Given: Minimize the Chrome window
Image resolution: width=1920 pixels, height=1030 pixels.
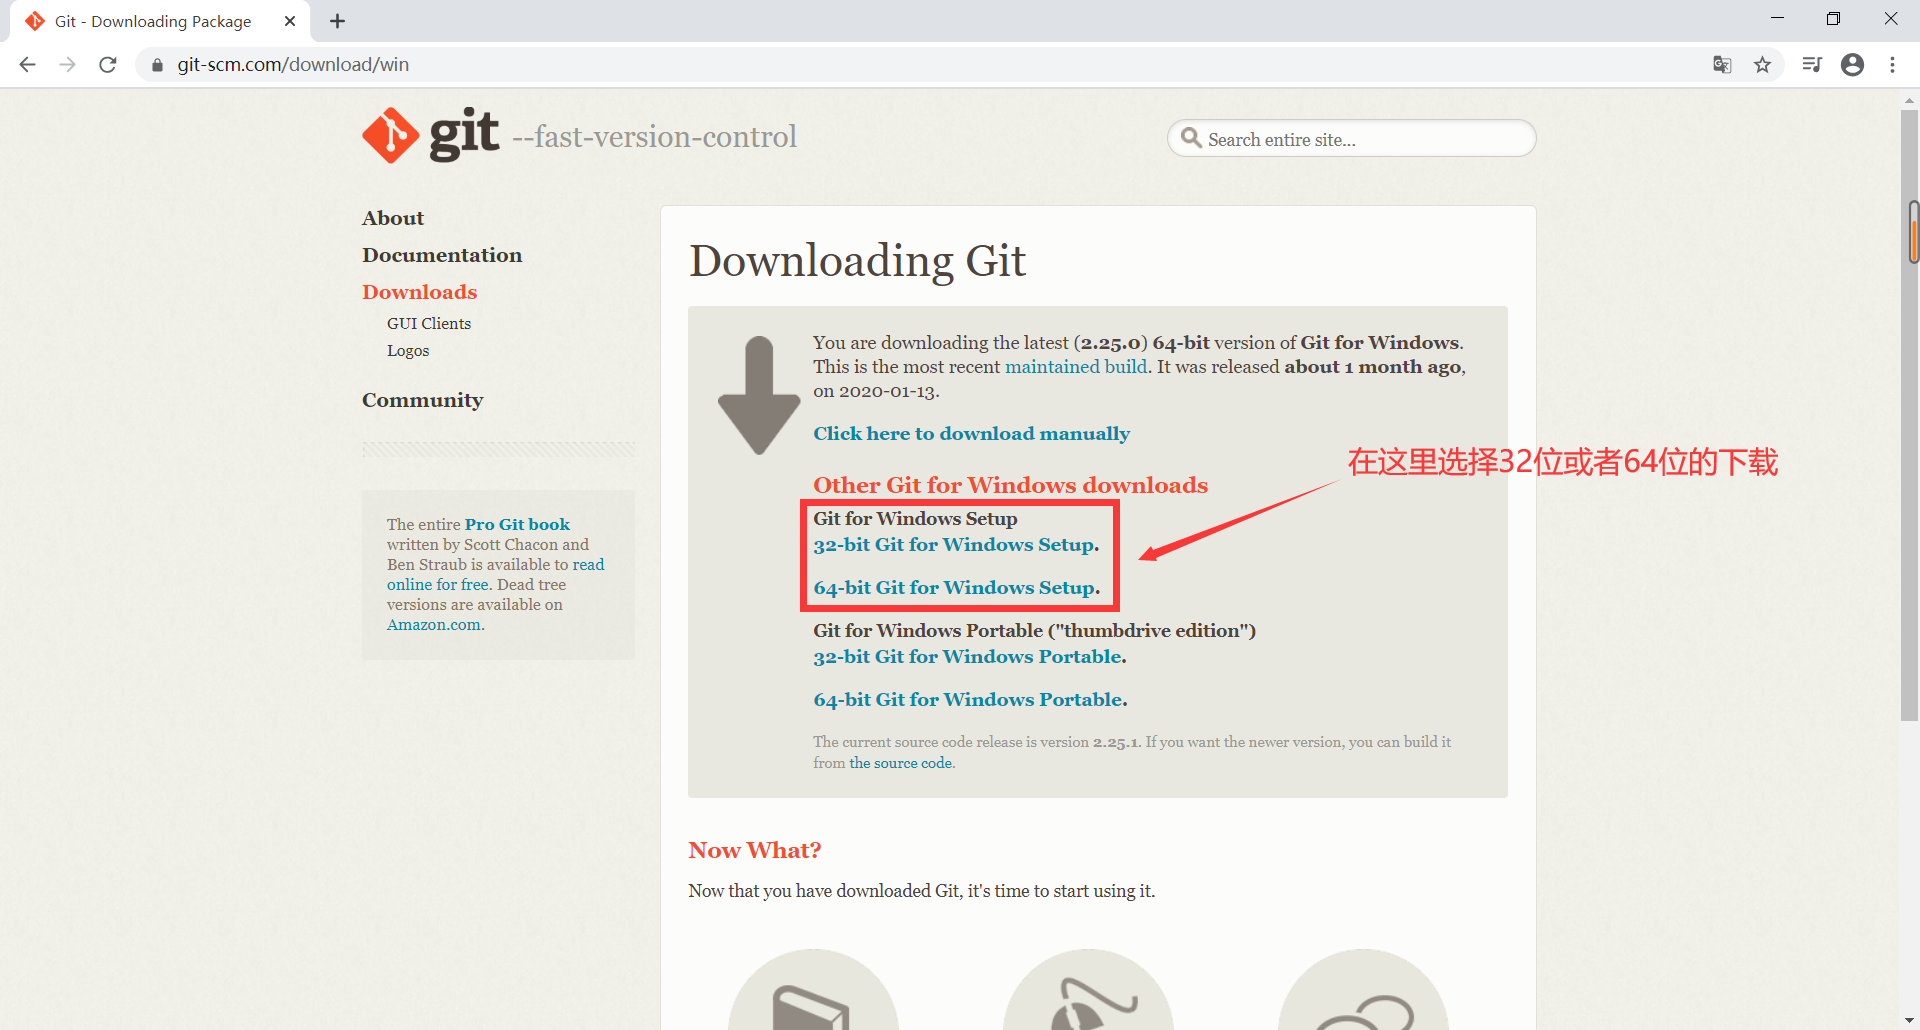Looking at the screenshot, I should 1777,19.
